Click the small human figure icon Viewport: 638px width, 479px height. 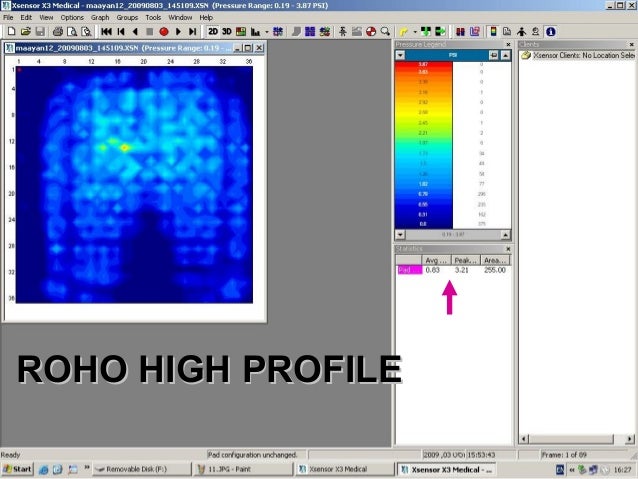point(343,31)
